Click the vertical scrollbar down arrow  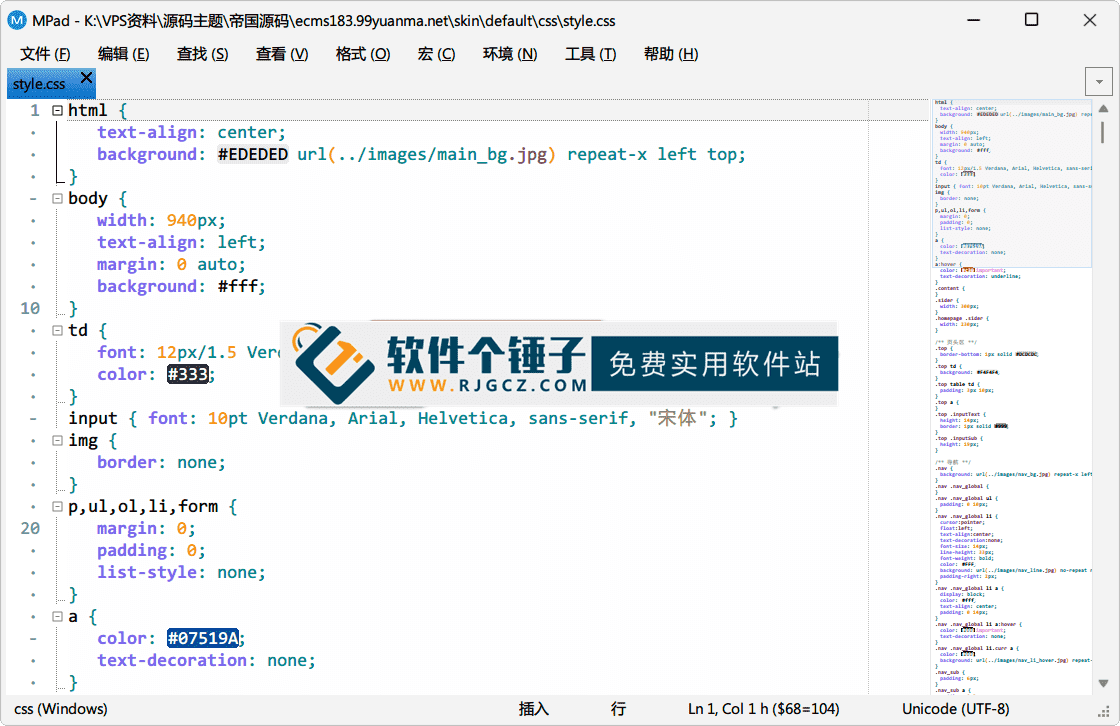pos(1104,683)
